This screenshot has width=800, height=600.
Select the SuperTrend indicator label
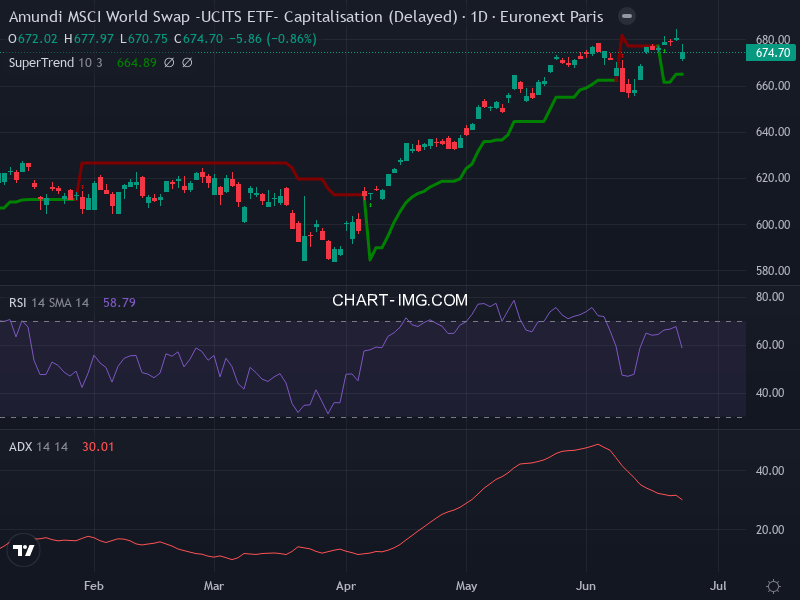(x=41, y=63)
